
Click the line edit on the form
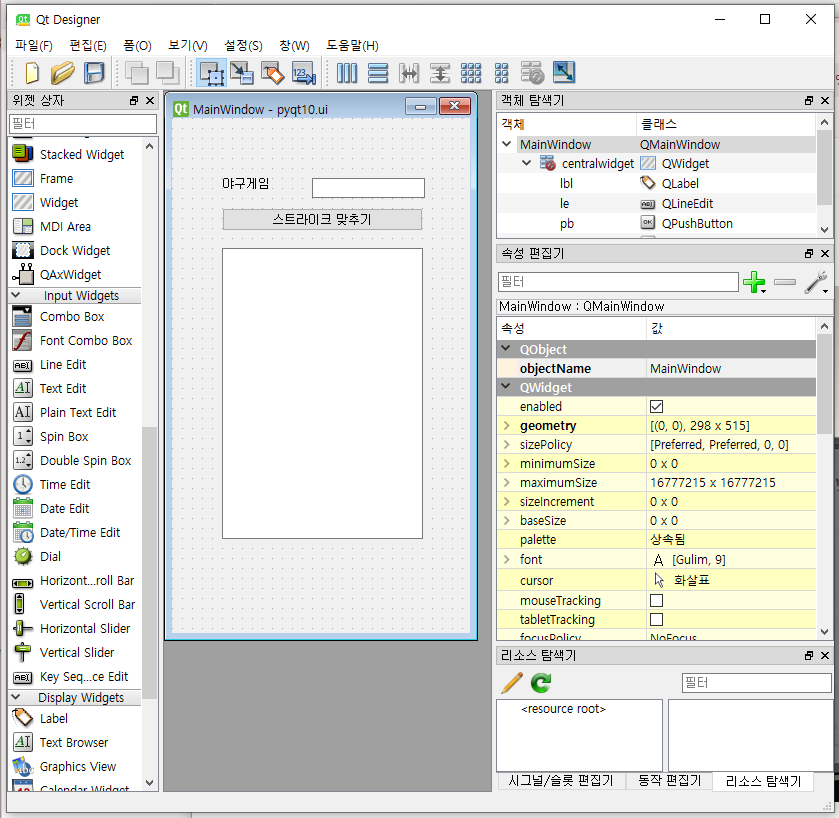tap(368, 188)
